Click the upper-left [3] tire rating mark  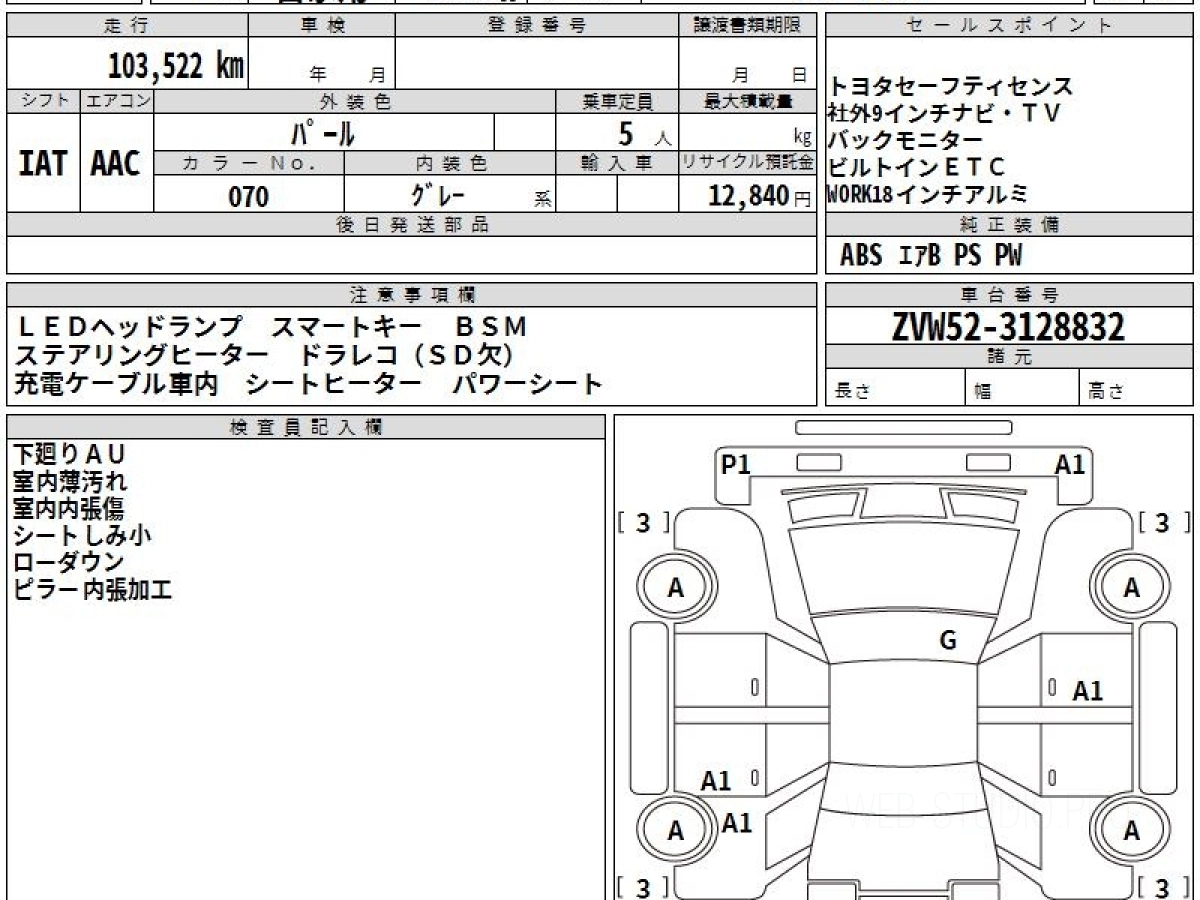coord(644,523)
